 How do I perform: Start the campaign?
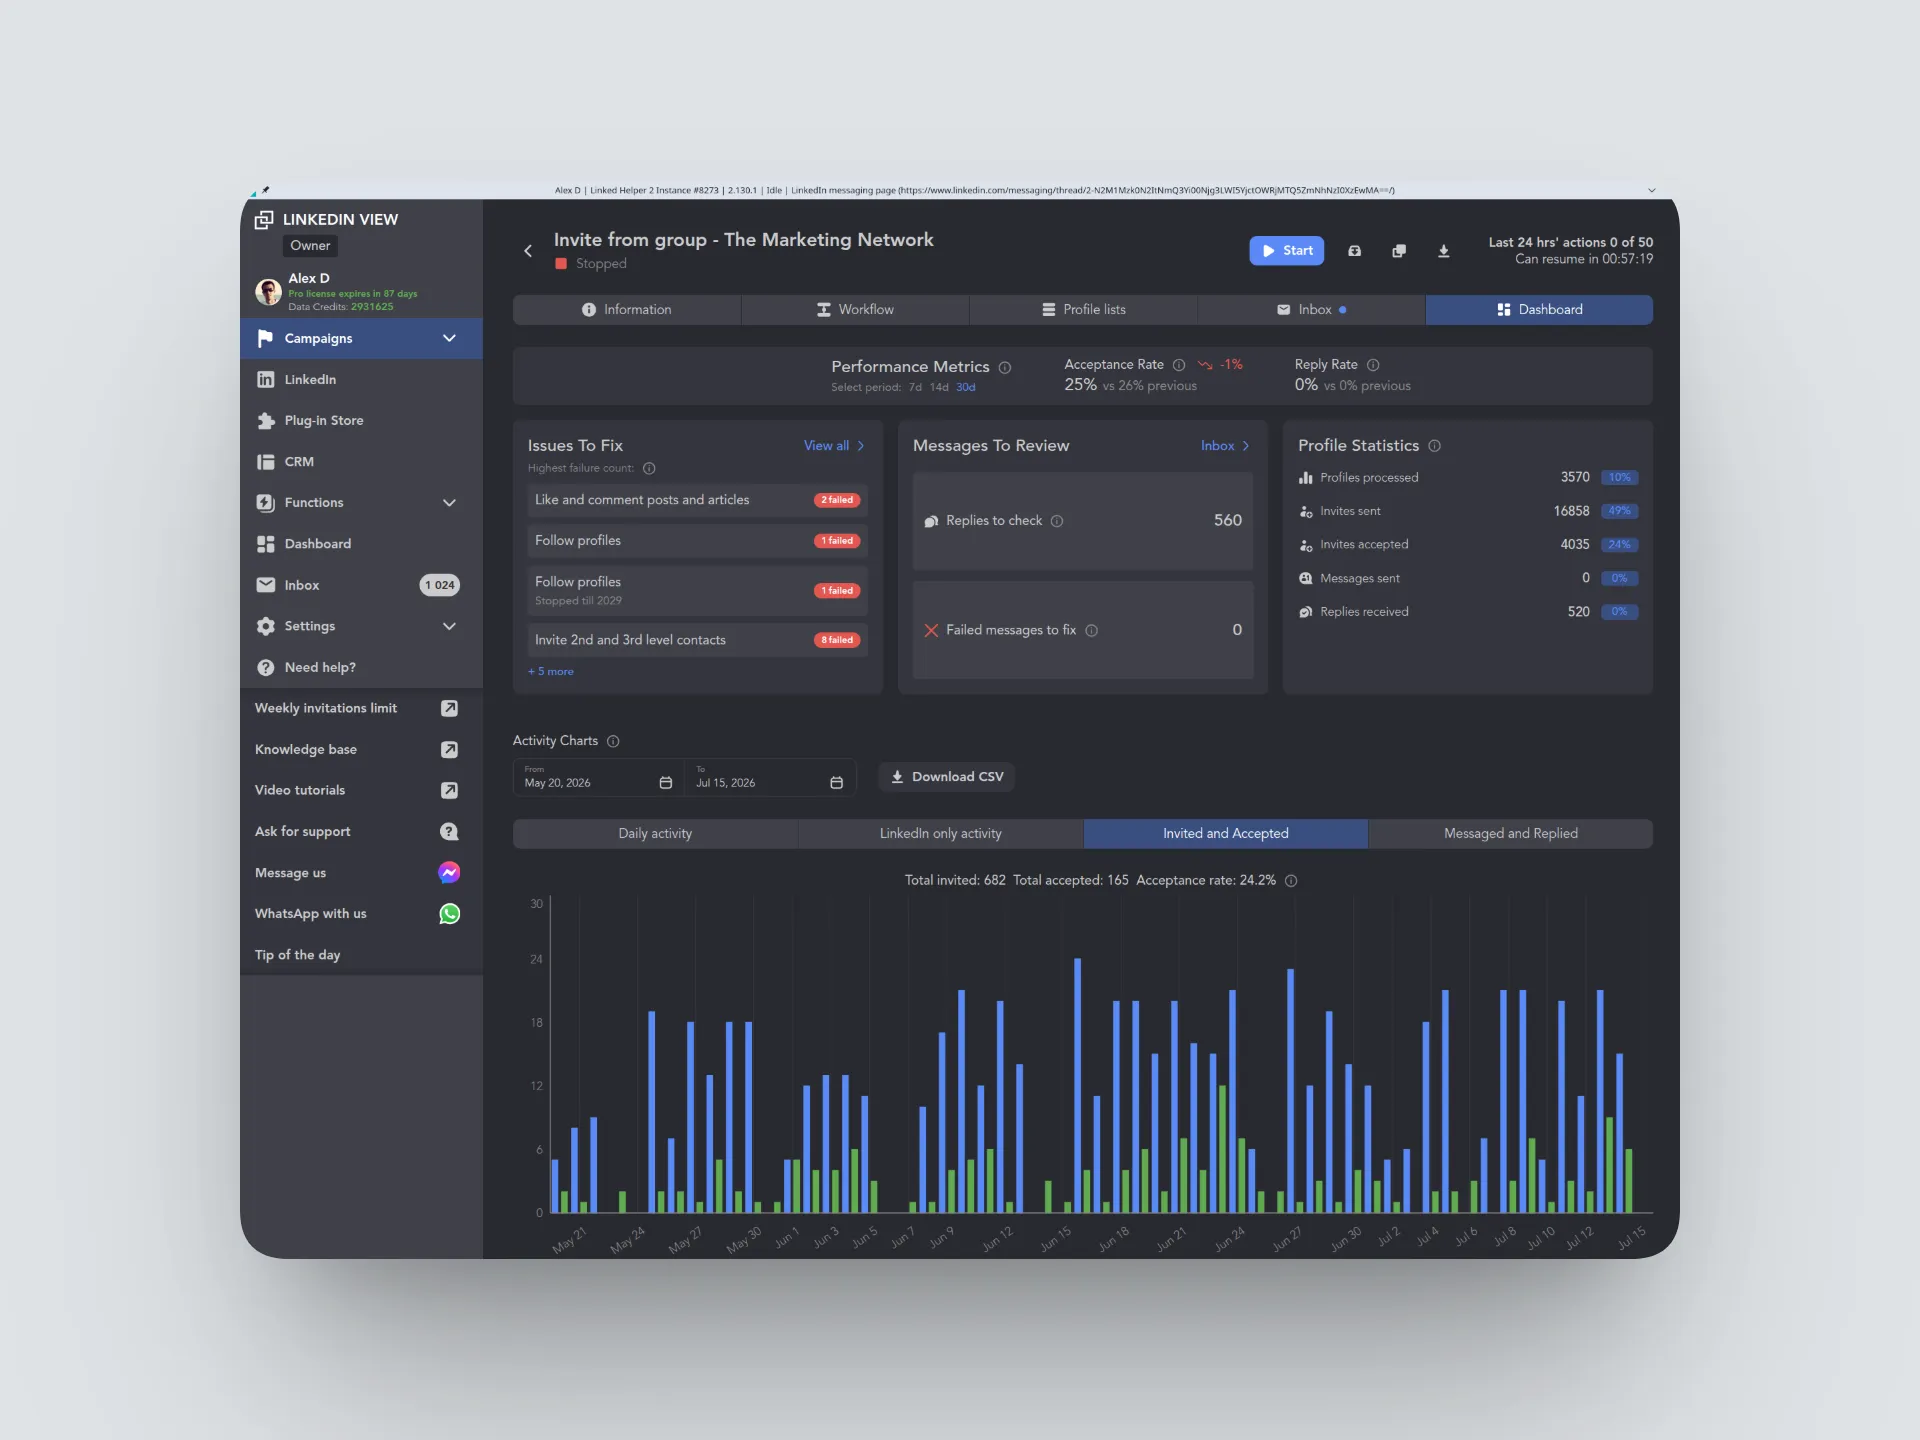tap(1286, 250)
